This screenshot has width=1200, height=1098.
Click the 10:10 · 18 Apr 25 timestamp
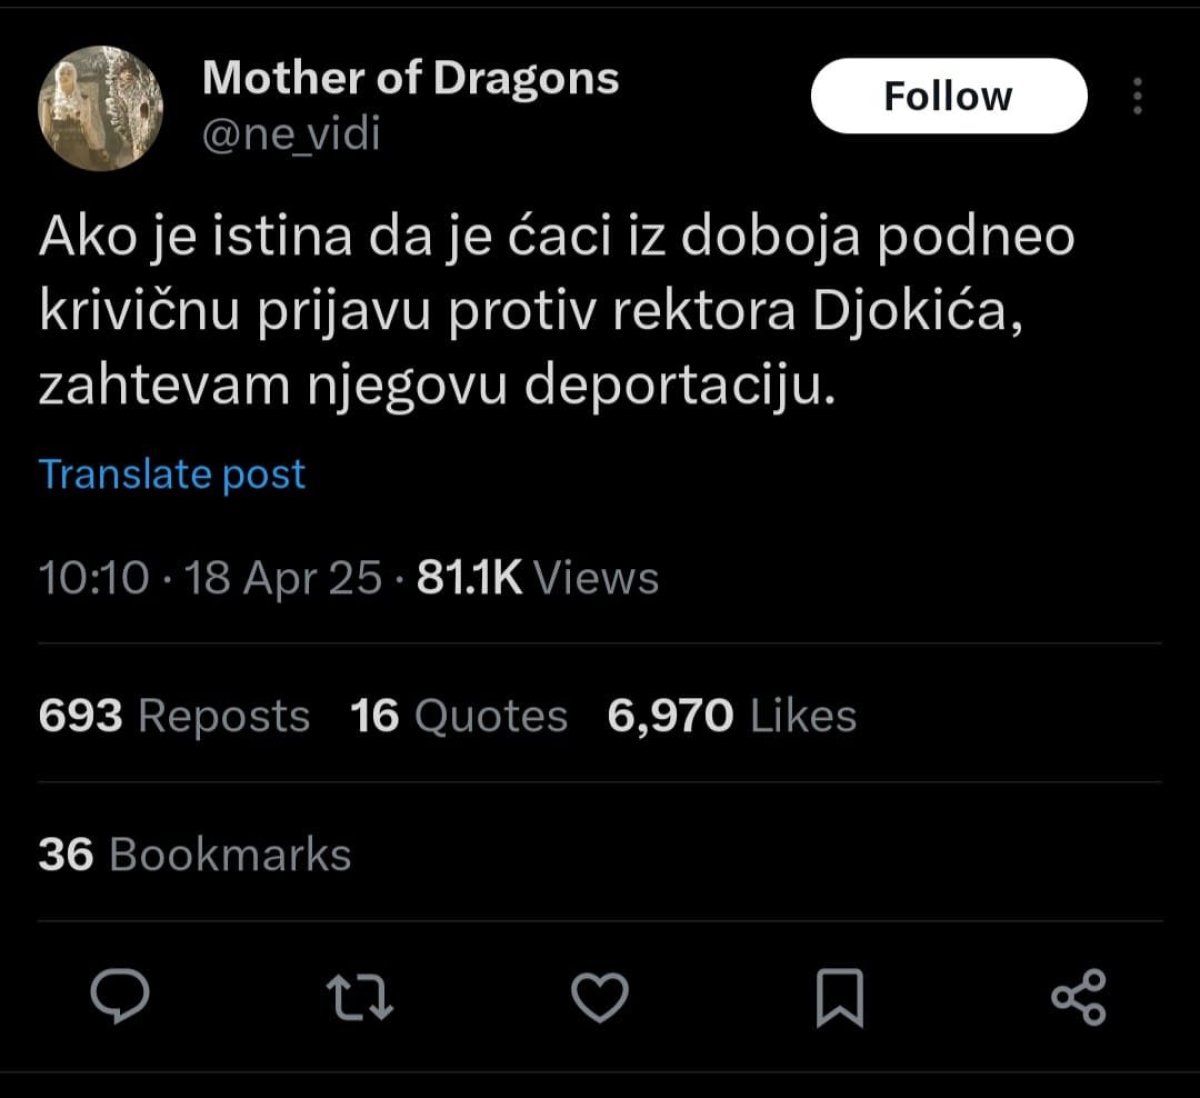click(x=210, y=578)
